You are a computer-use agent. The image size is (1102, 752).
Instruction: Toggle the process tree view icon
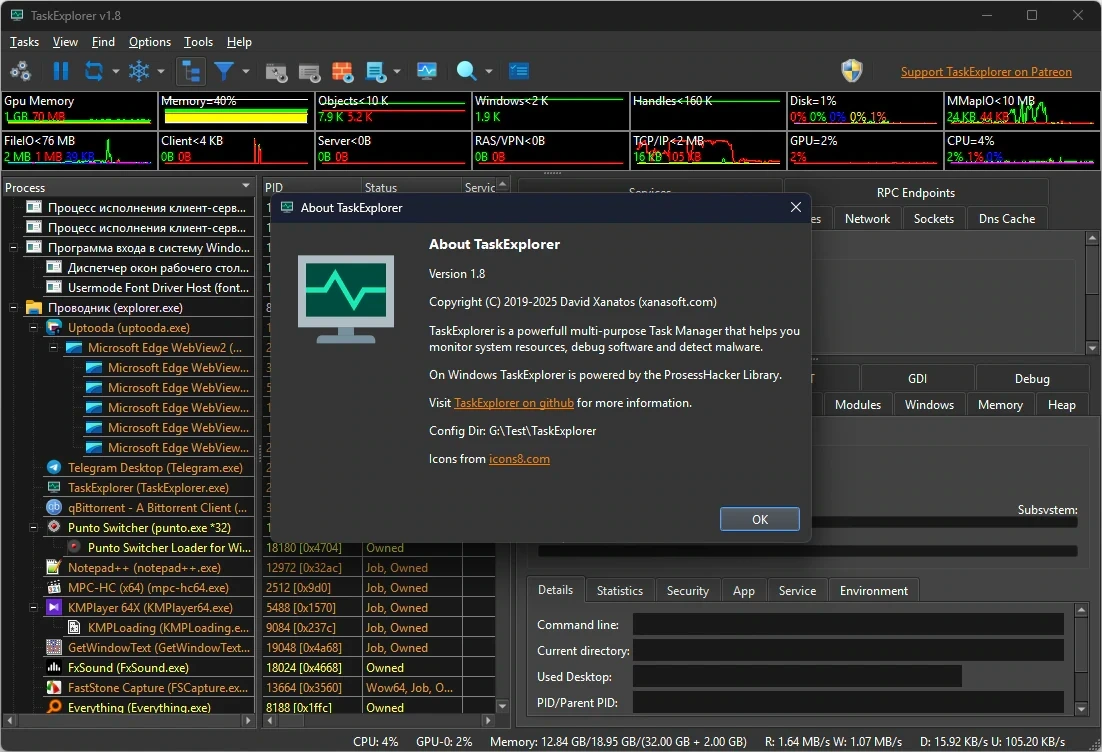coord(190,71)
